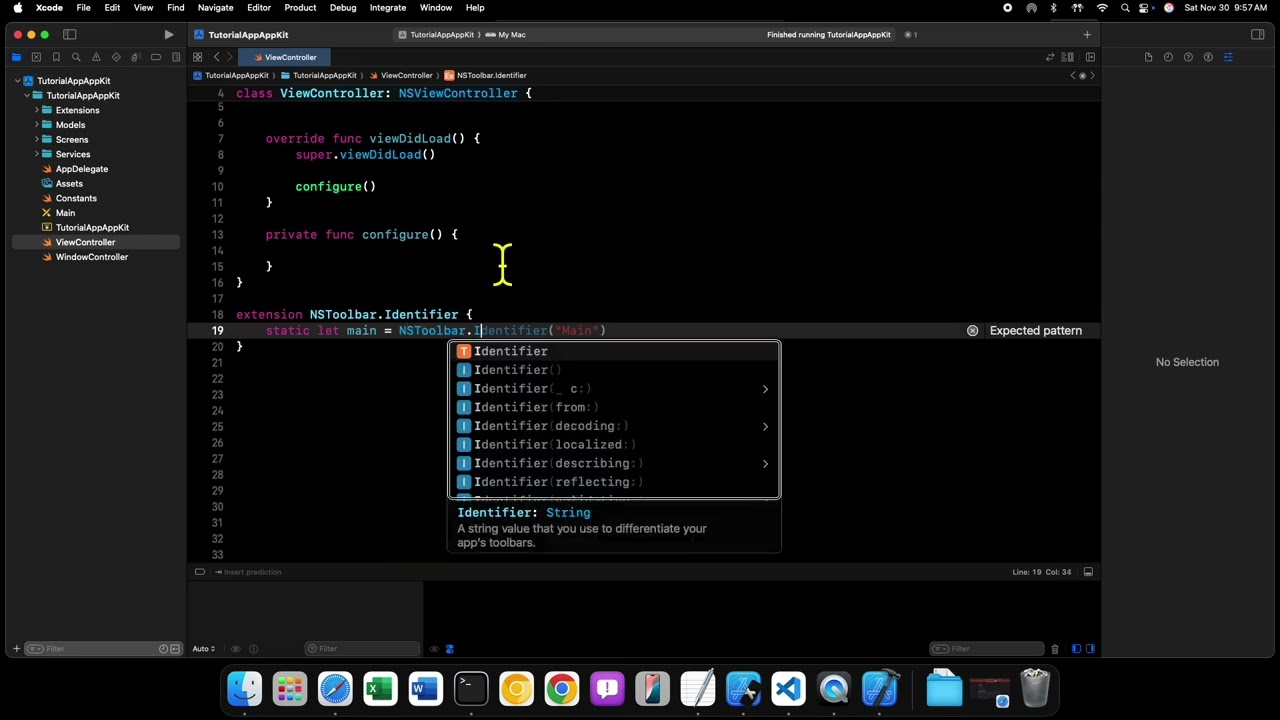Show the File inspector
Screen dimensions: 1280x720
tap(1148, 57)
